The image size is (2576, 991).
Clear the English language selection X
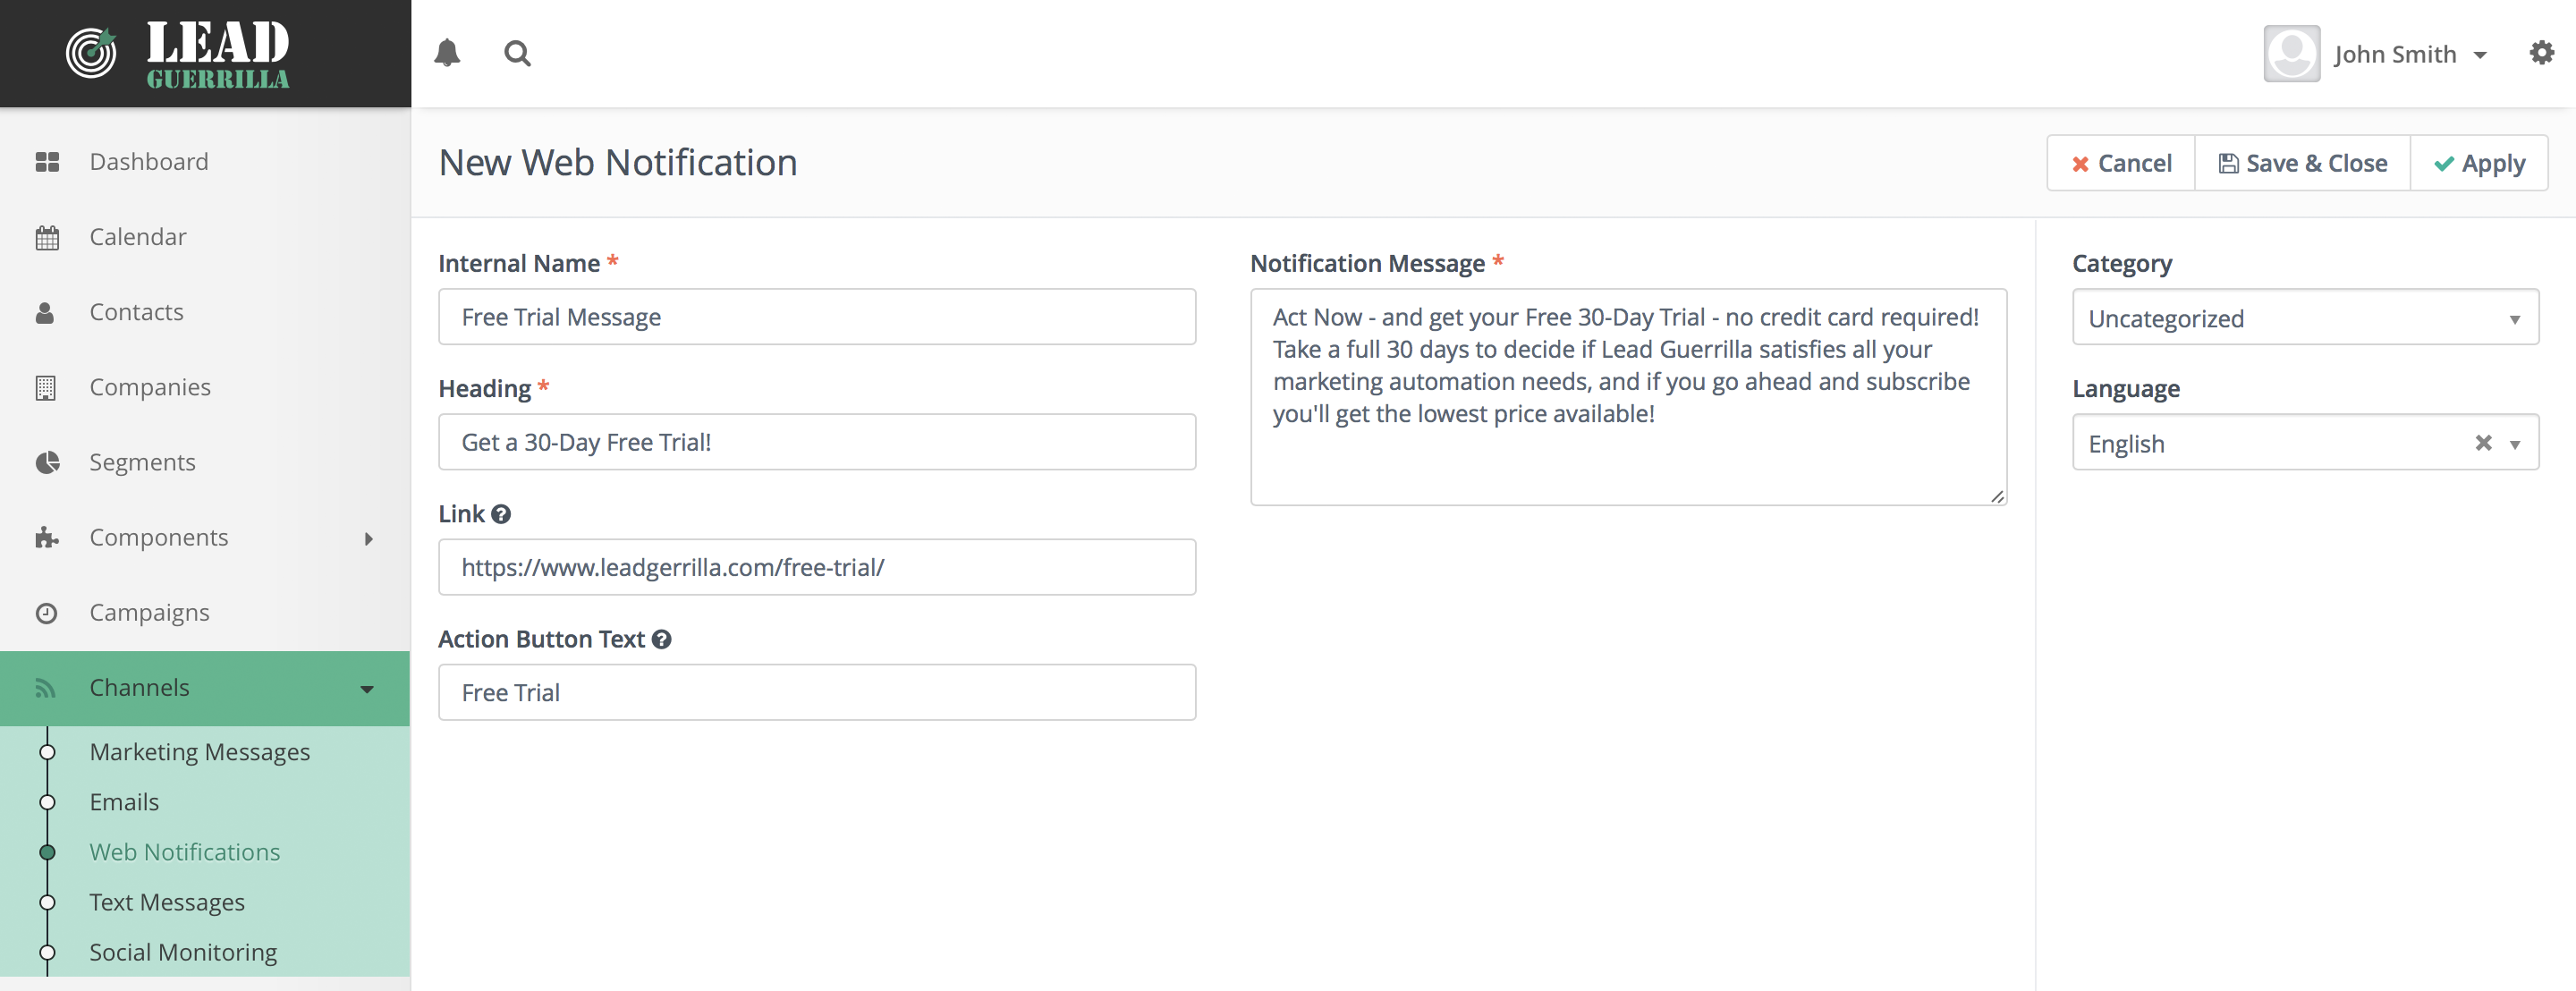[x=2483, y=442]
